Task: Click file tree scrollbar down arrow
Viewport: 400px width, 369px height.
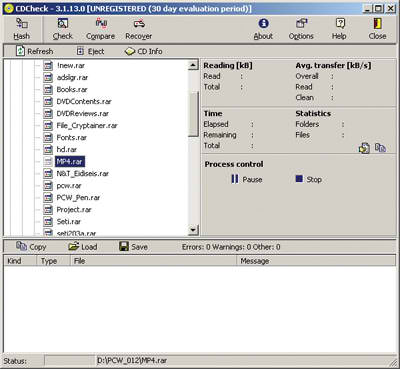Action: click(x=193, y=230)
